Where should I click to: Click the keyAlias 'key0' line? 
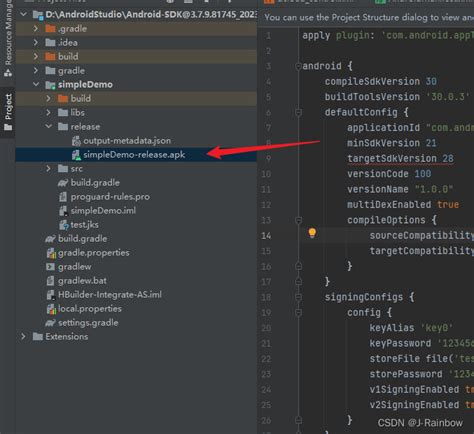pyautogui.click(x=411, y=328)
